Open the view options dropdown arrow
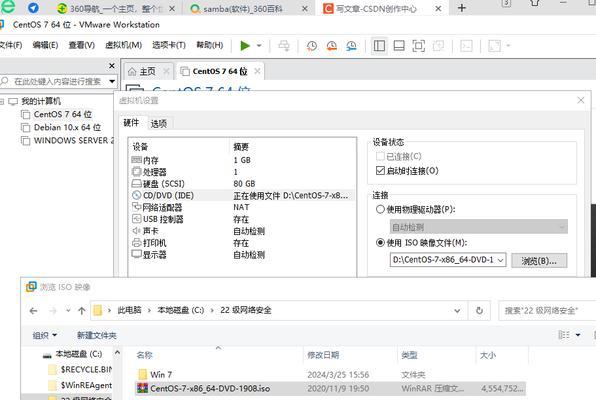 coord(578,335)
